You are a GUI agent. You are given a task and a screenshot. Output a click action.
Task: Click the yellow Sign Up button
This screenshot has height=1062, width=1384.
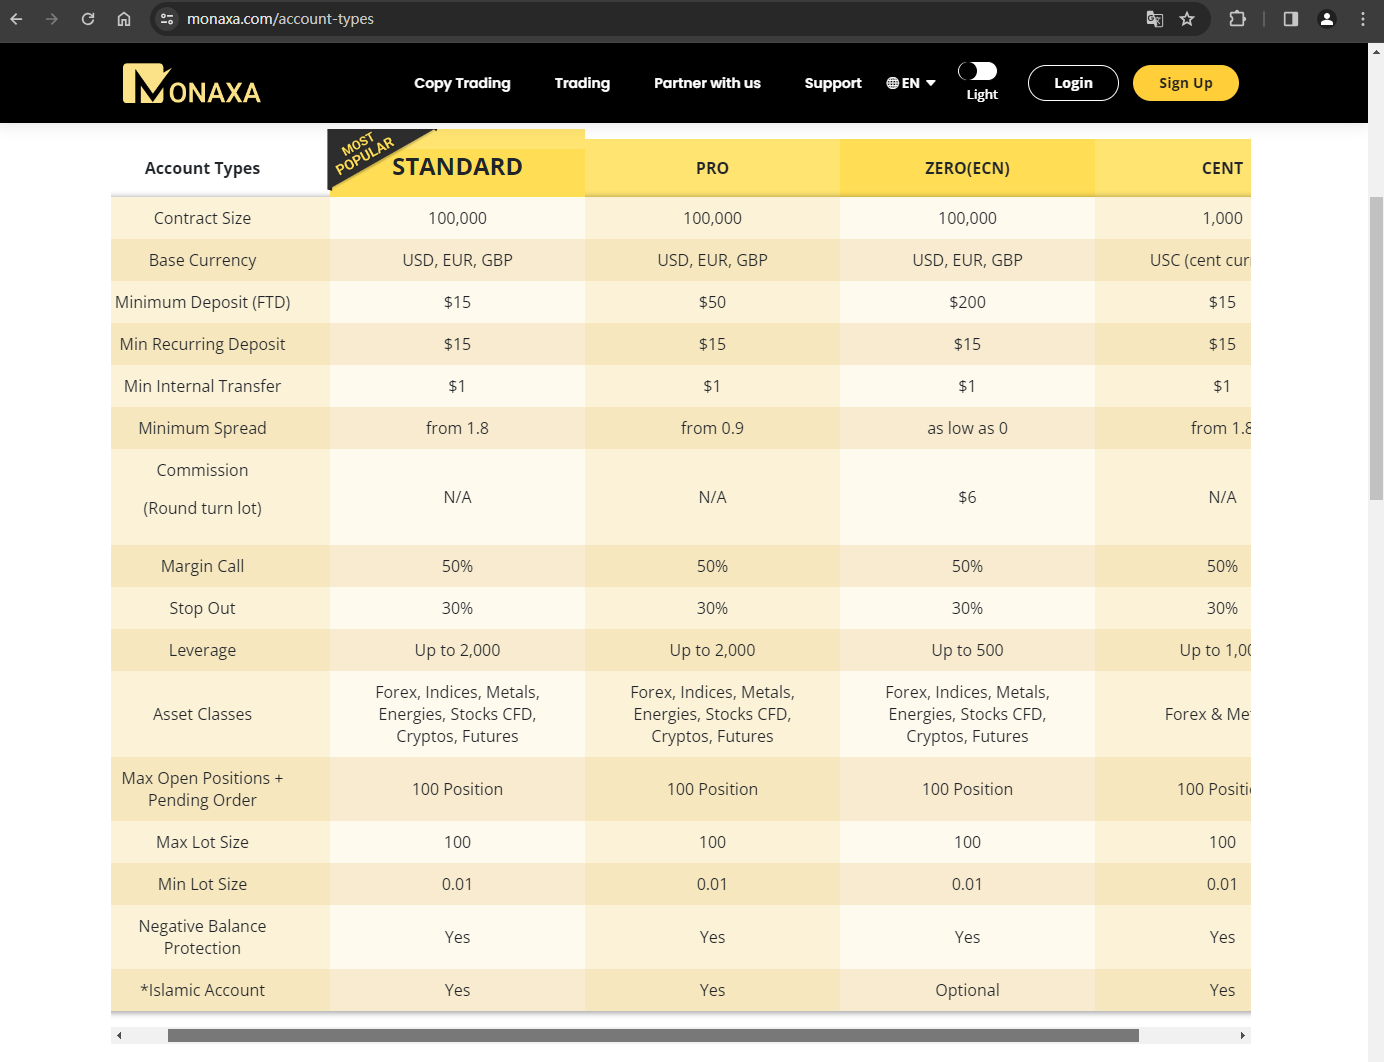tap(1186, 83)
